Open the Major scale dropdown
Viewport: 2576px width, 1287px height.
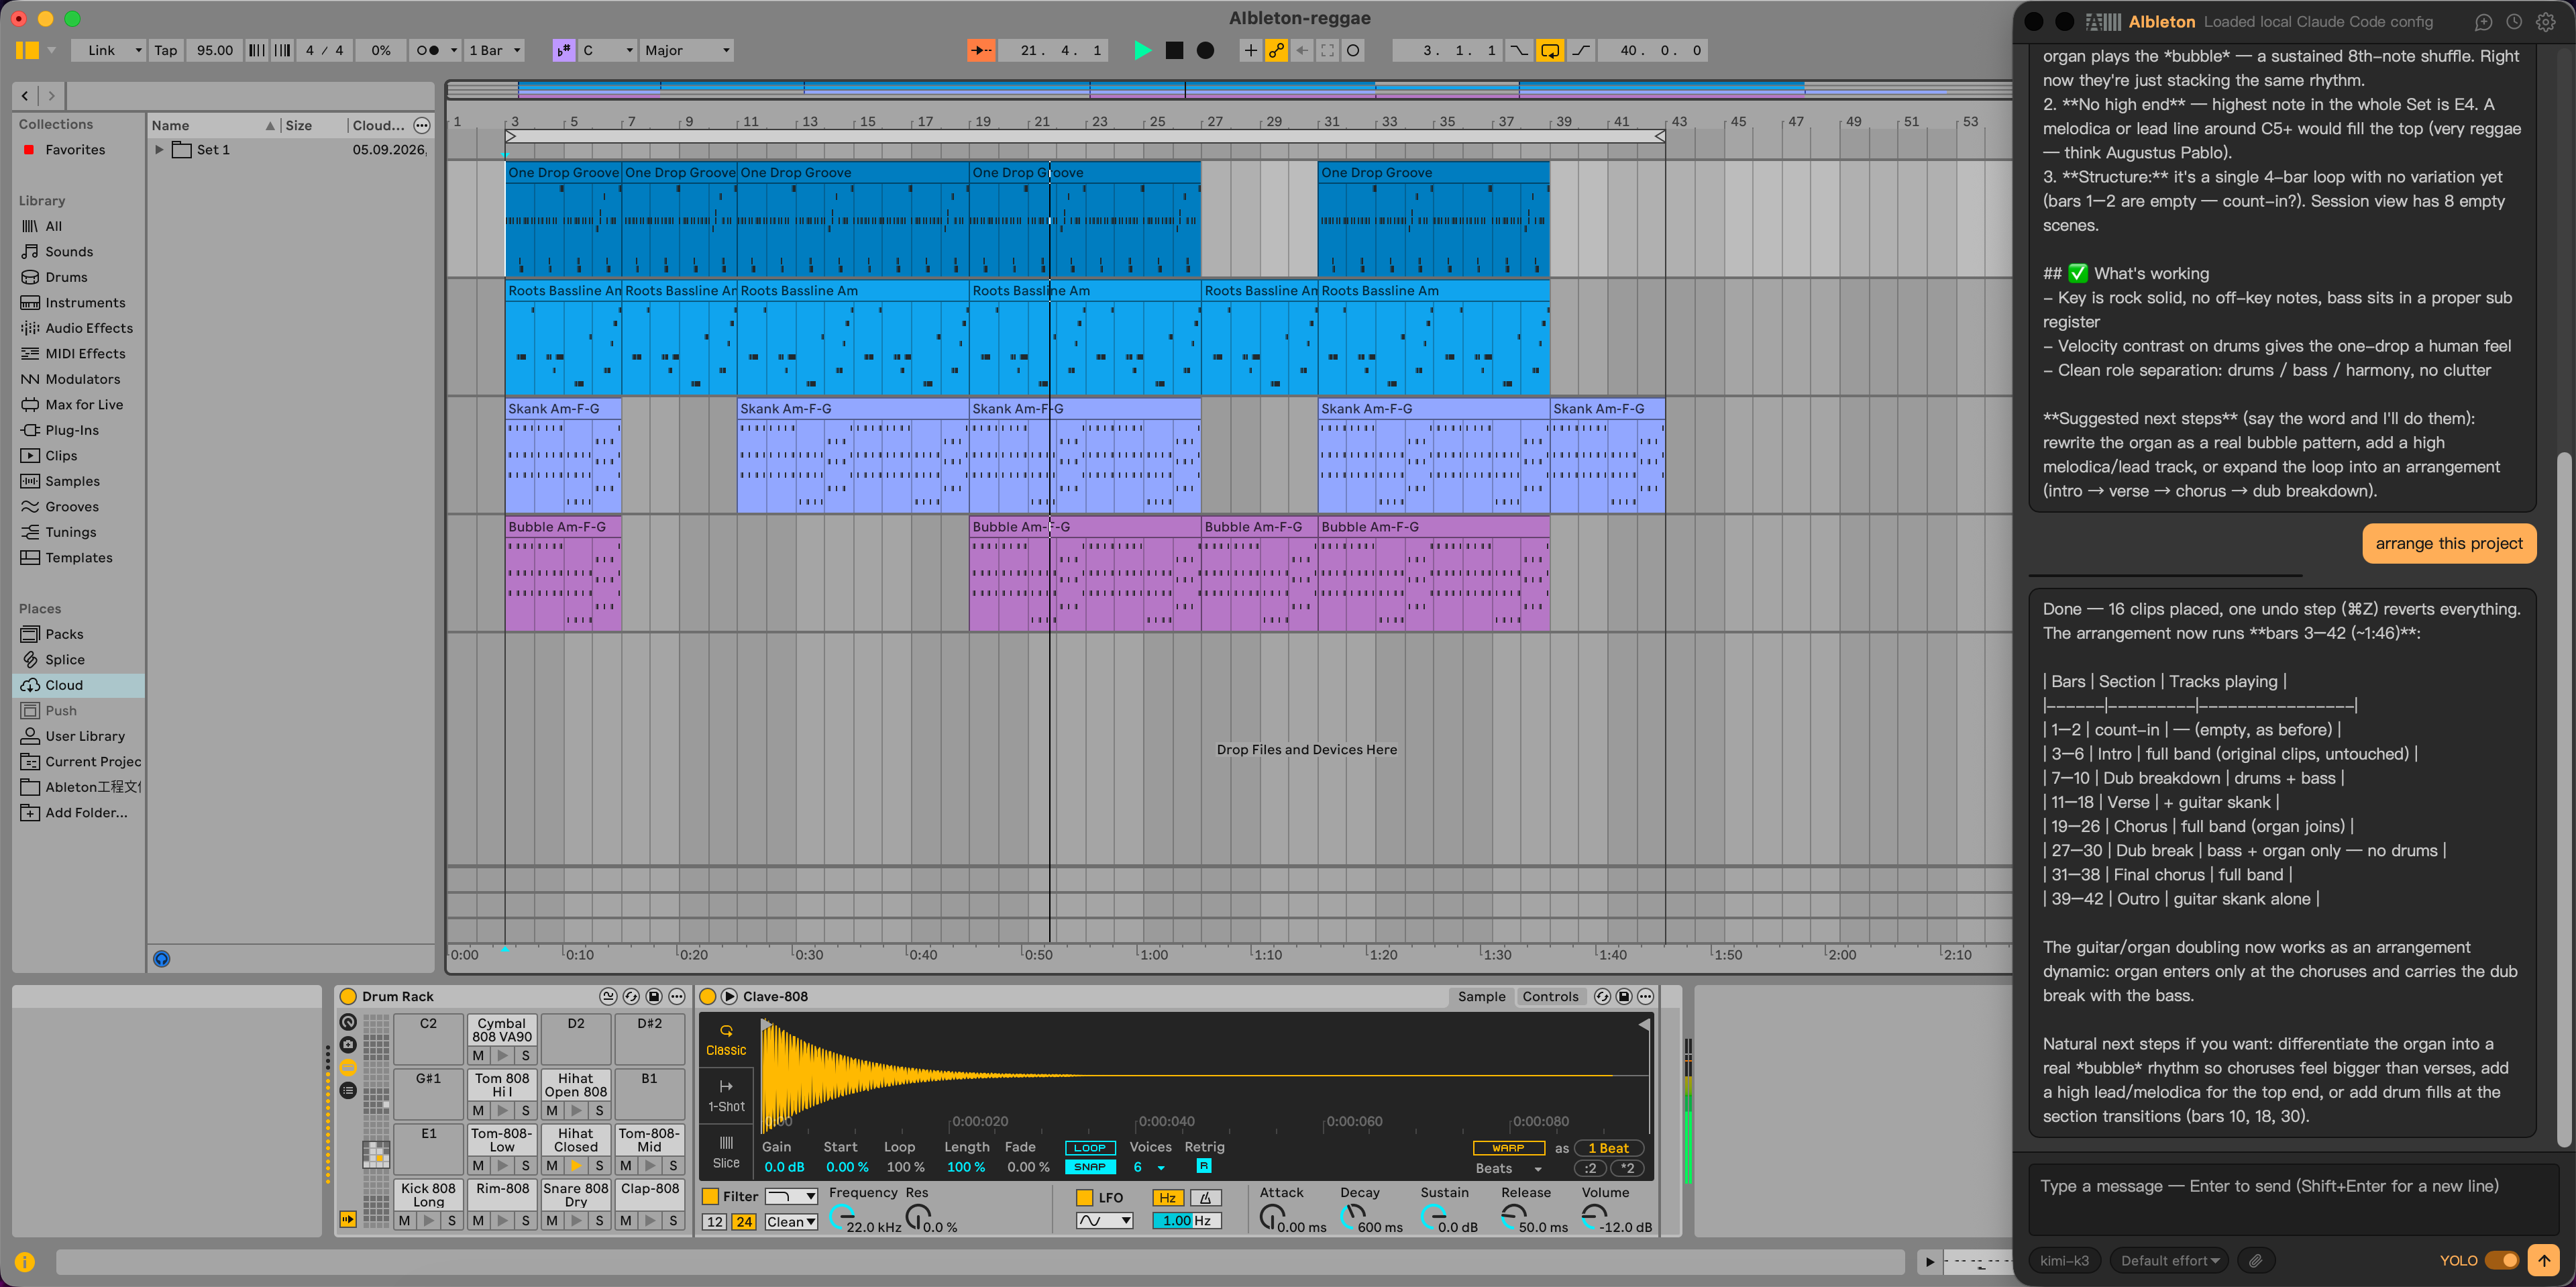pyautogui.click(x=687, y=50)
